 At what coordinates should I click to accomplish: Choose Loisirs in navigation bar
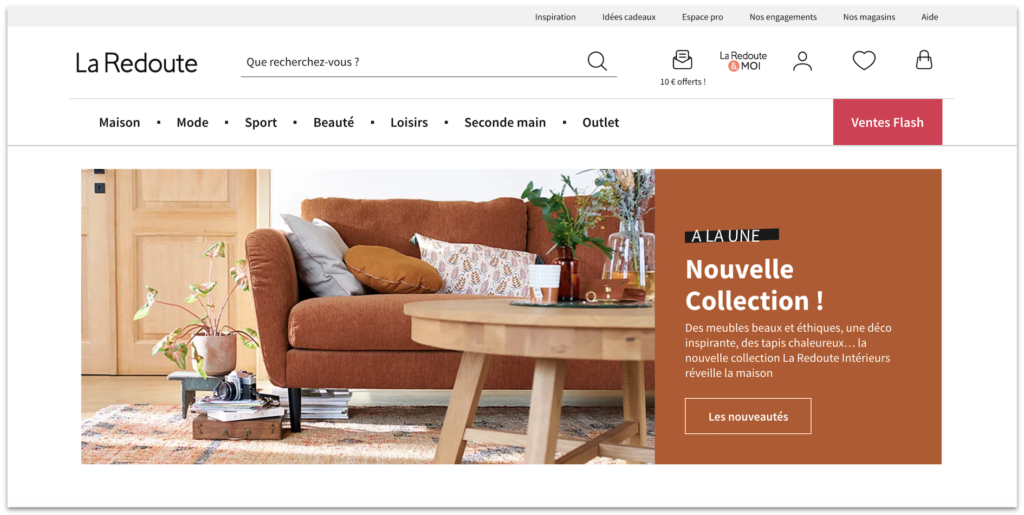click(x=409, y=123)
